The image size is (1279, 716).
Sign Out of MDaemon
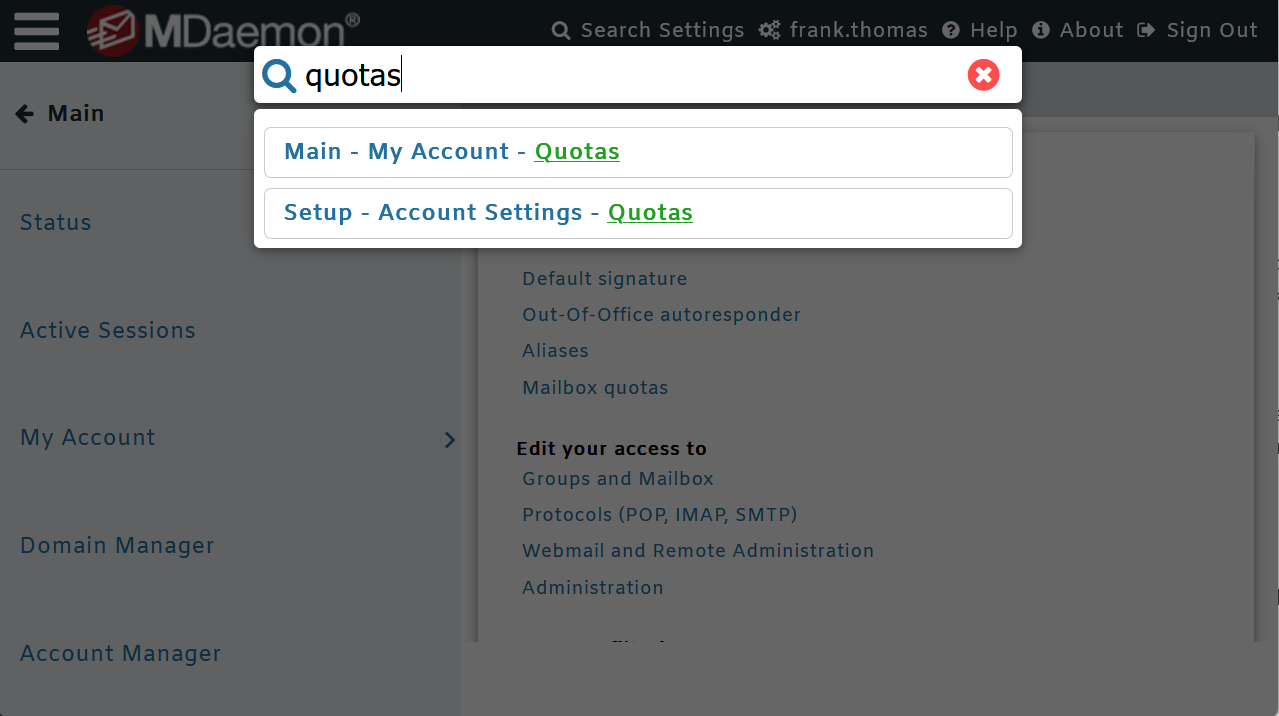tap(1198, 31)
